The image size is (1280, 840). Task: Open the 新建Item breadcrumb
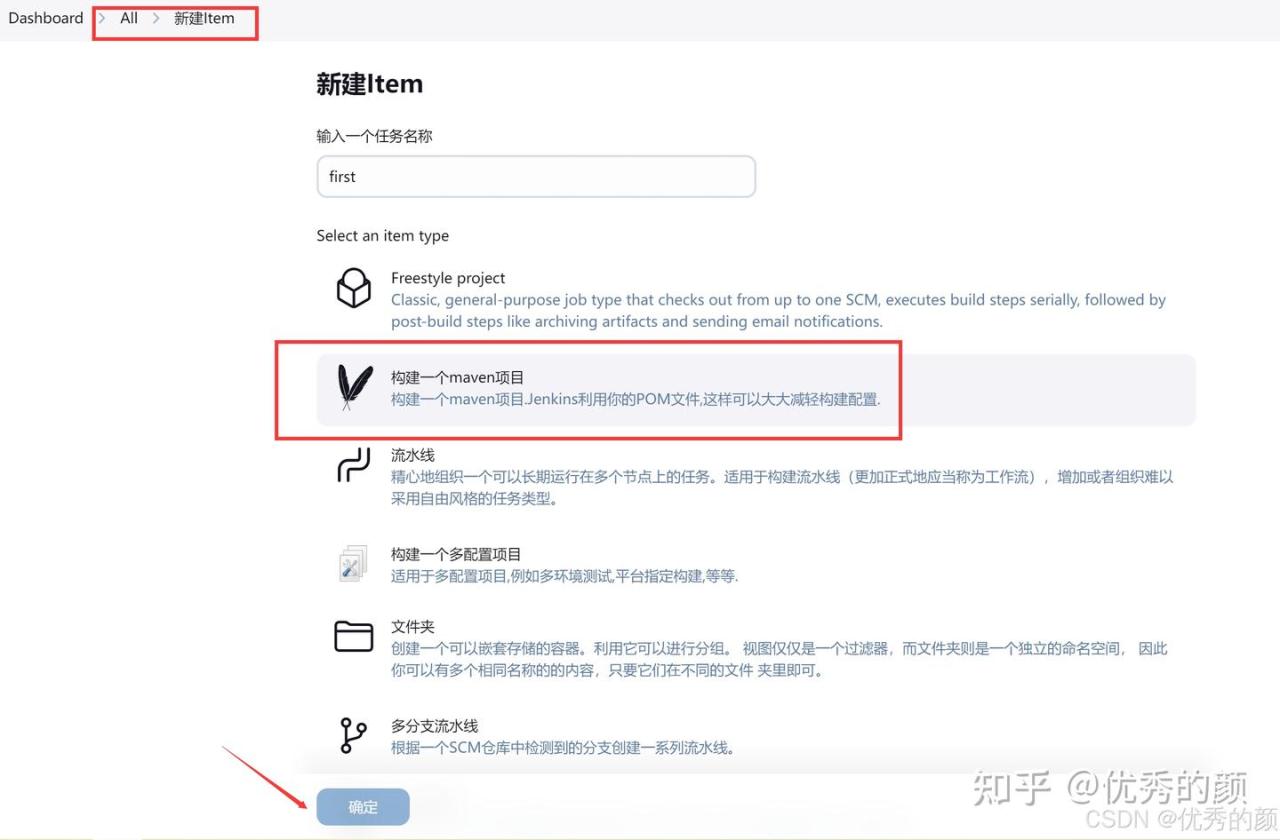click(x=204, y=18)
